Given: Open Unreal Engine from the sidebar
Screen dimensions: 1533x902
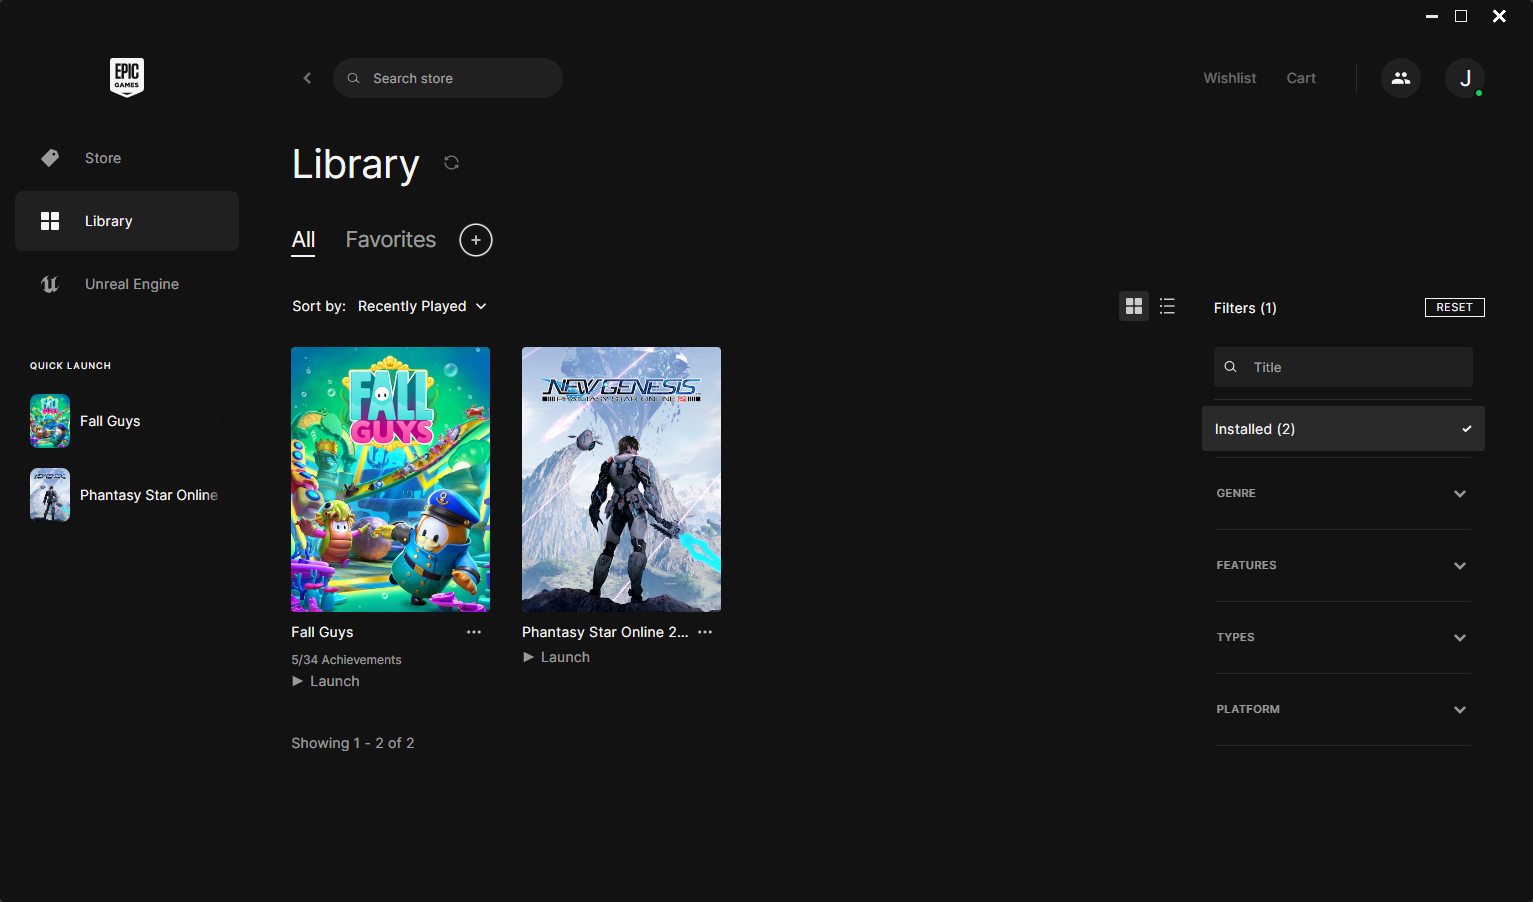Looking at the screenshot, I should (131, 284).
